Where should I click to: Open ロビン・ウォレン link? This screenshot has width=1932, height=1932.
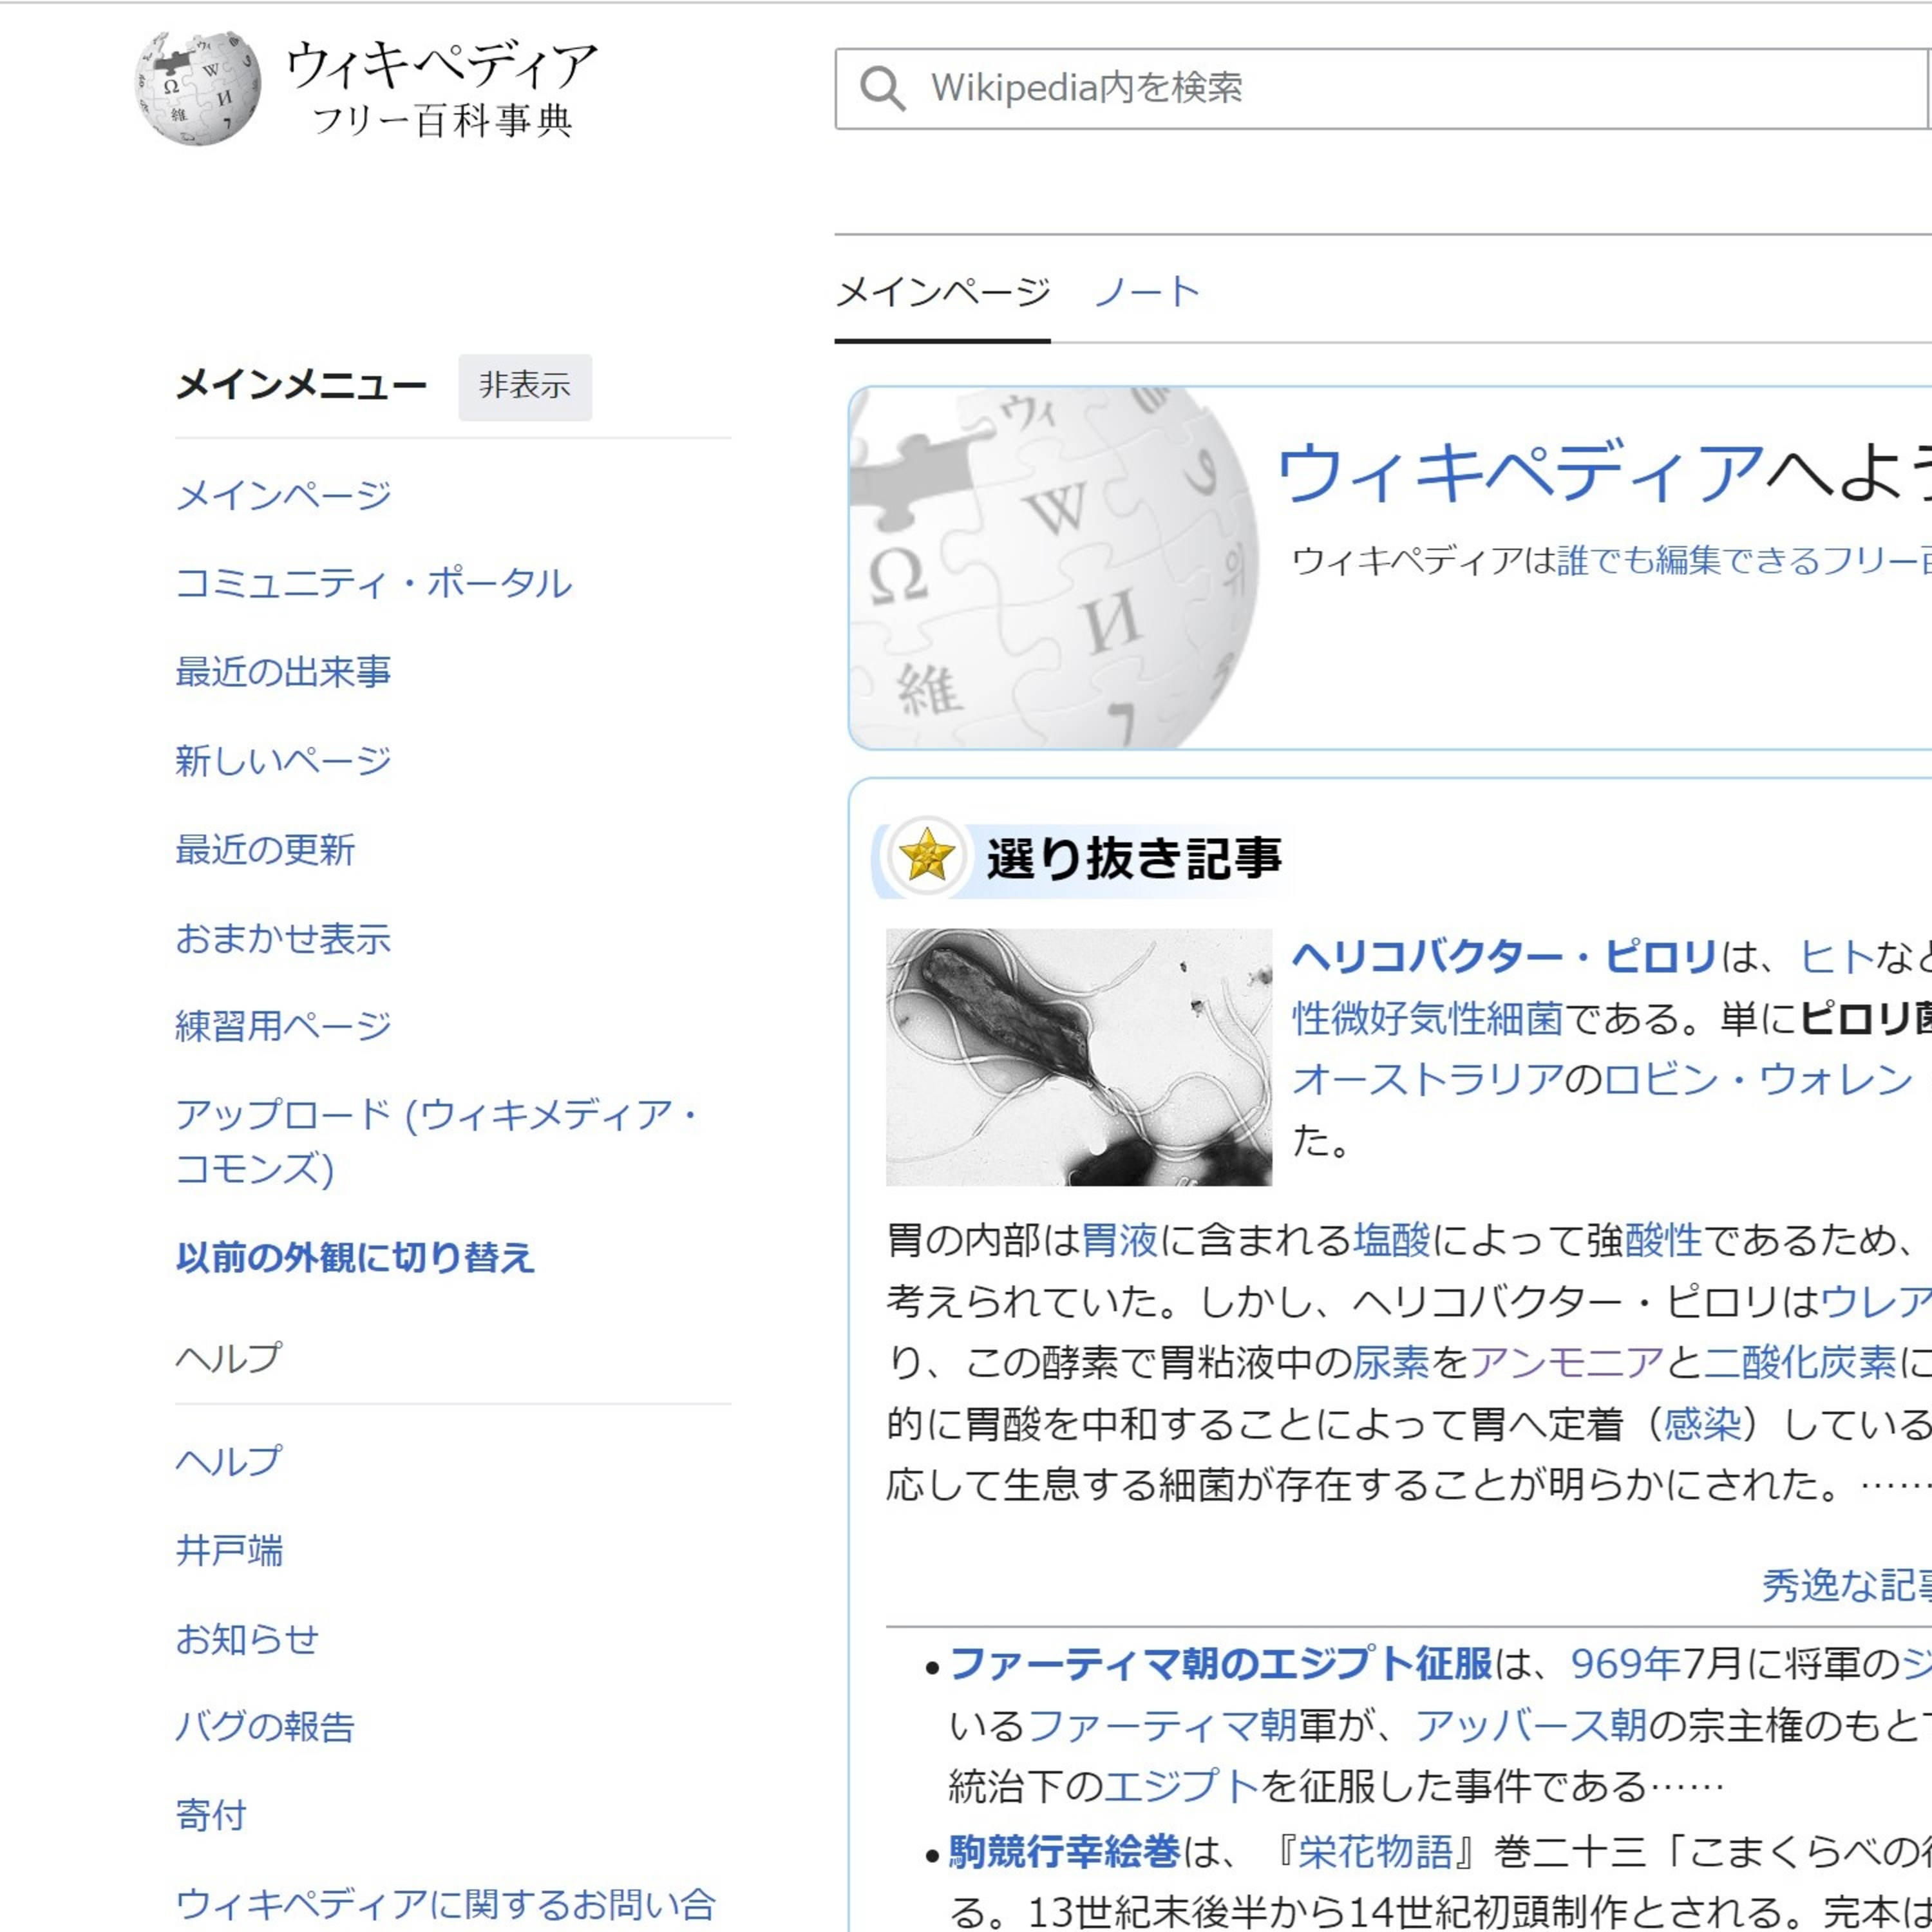pyautogui.click(x=1759, y=1079)
